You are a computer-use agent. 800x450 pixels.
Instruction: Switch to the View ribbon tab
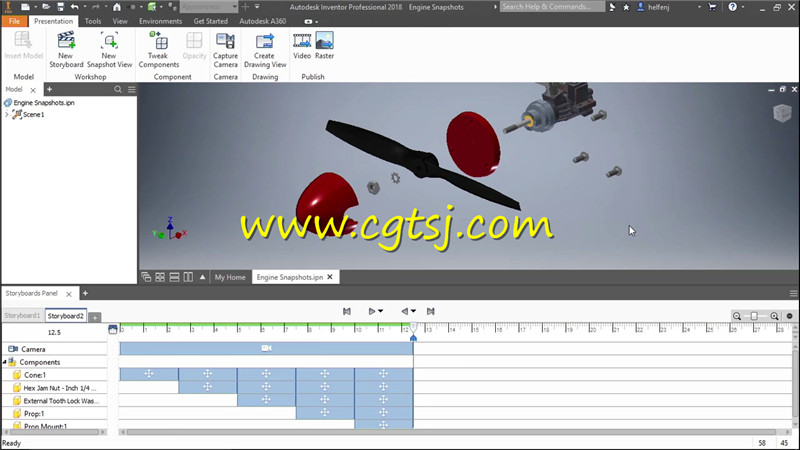[120, 21]
